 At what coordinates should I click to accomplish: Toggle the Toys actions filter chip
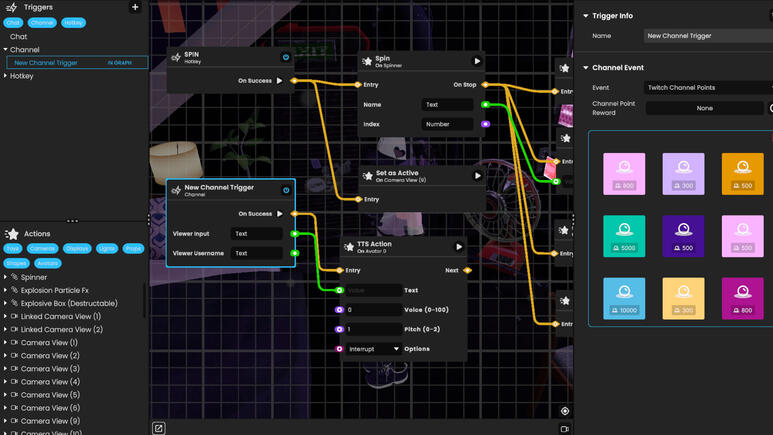click(13, 249)
